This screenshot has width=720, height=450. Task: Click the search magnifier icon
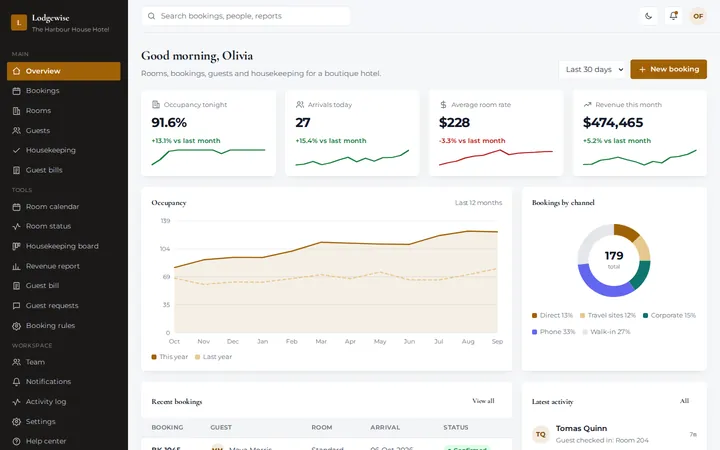pyautogui.click(x=151, y=16)
